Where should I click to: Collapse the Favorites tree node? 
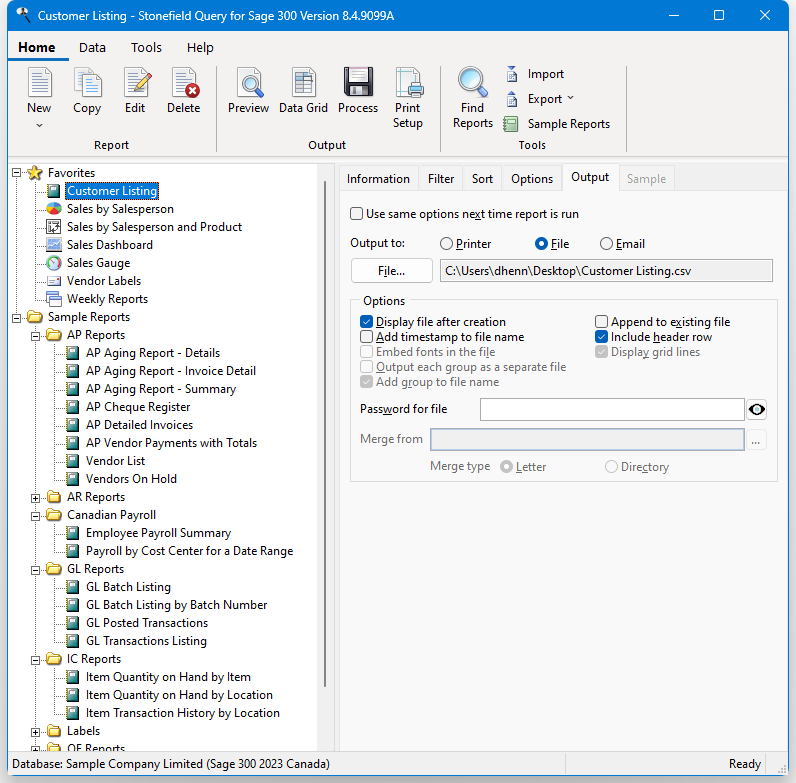(x=17, y=173)
